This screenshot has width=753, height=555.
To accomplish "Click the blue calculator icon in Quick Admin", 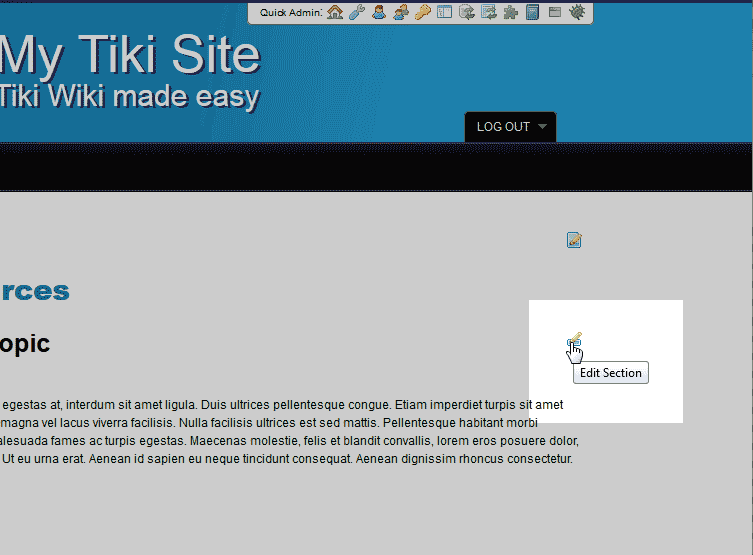I will pyautogui.click(x=533, y=12).
